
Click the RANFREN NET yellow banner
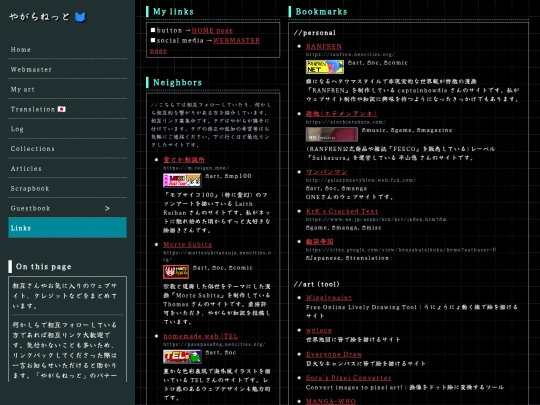pos(325,67)
